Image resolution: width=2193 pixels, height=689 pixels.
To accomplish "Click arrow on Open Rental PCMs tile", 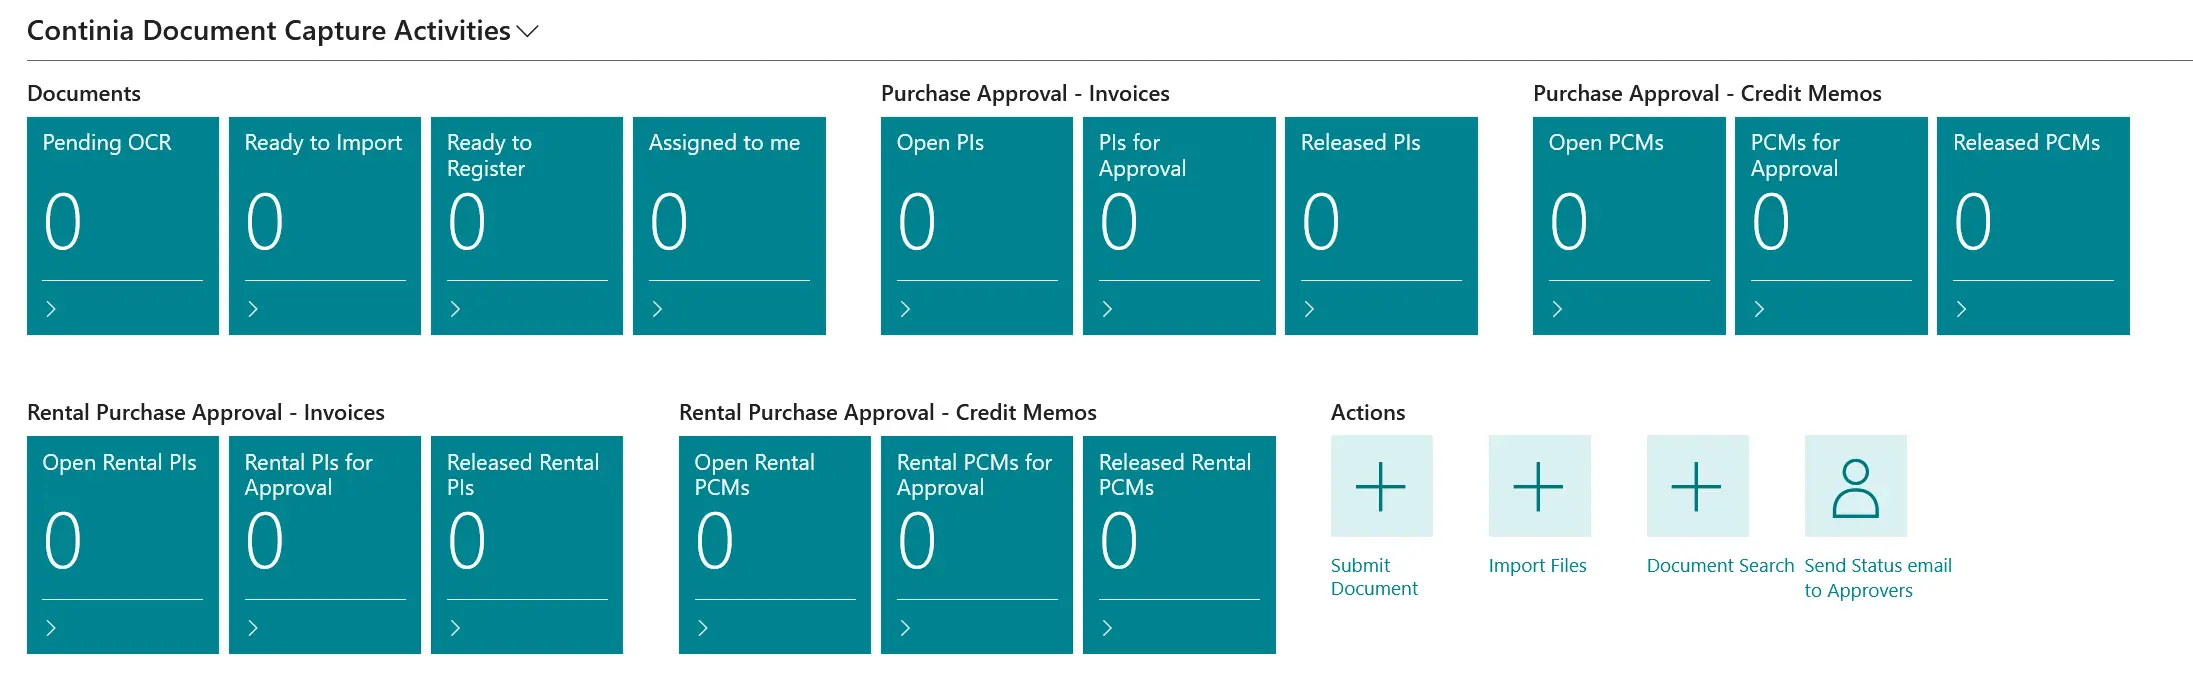I will [x=703, y=628].
